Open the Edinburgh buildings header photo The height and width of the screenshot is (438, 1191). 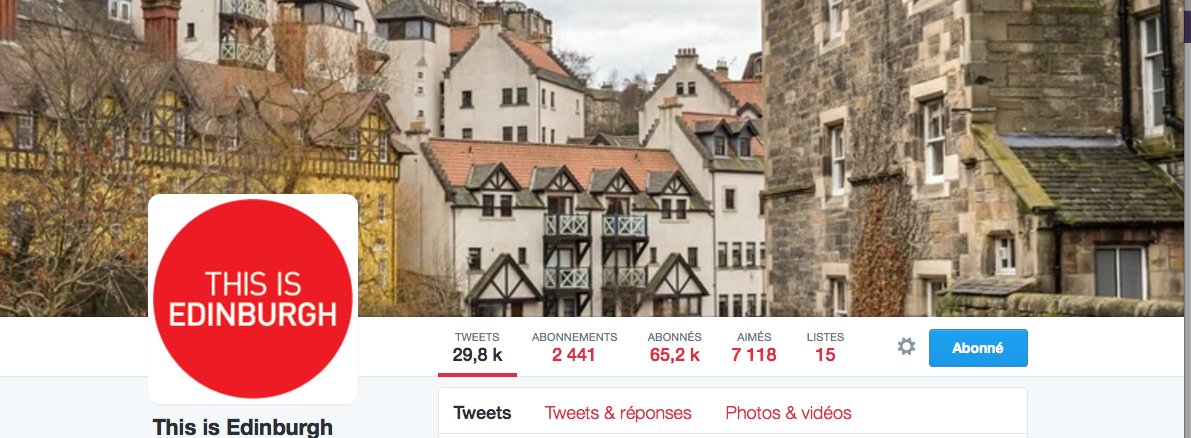[x=596, y=158]
